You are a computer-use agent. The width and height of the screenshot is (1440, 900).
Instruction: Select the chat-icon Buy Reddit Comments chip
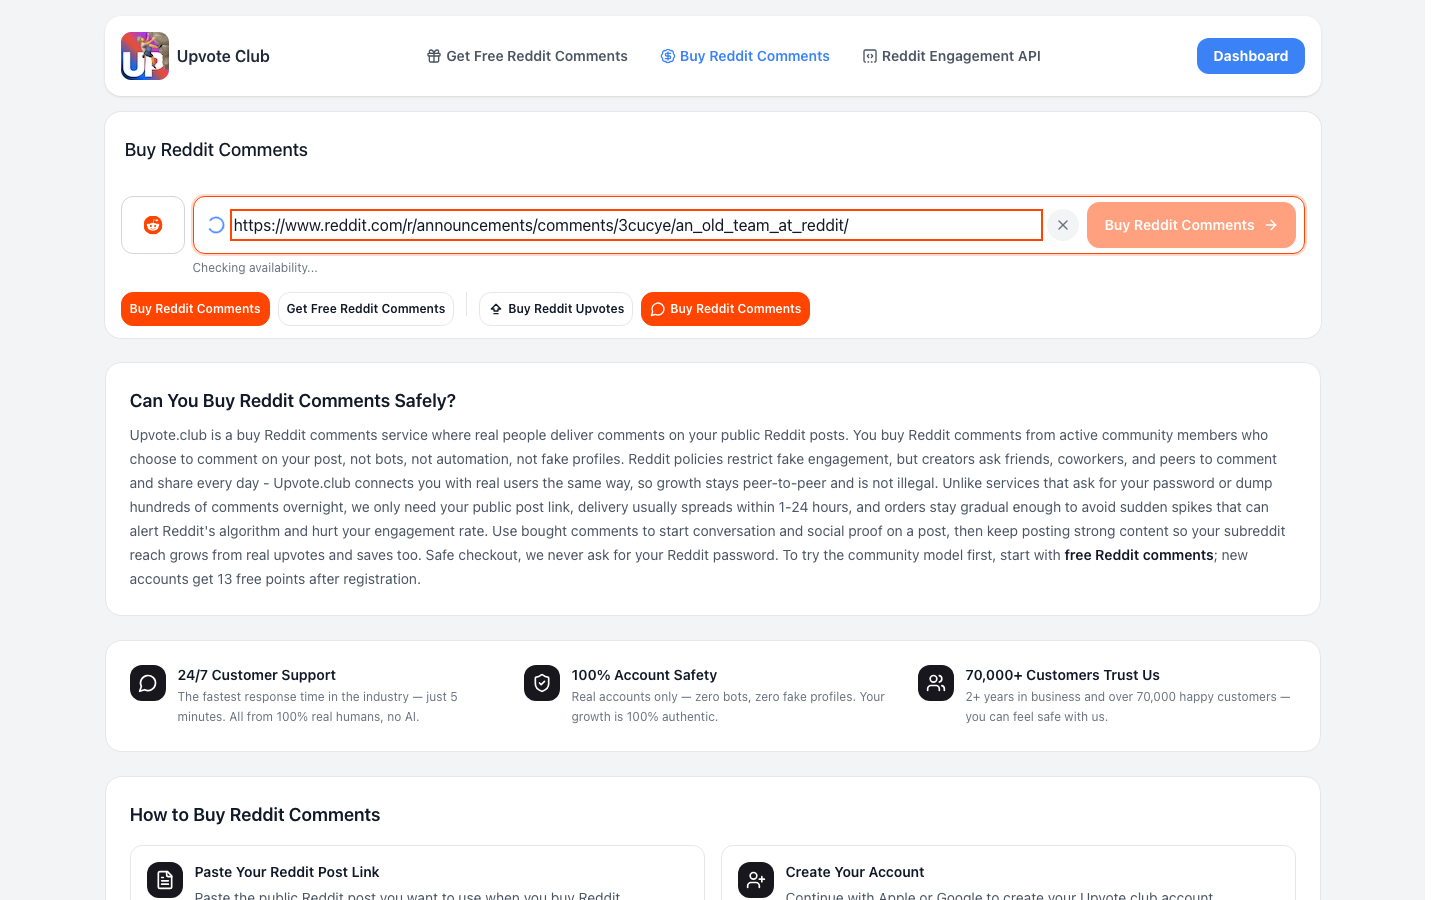click(x=725, y=309)
